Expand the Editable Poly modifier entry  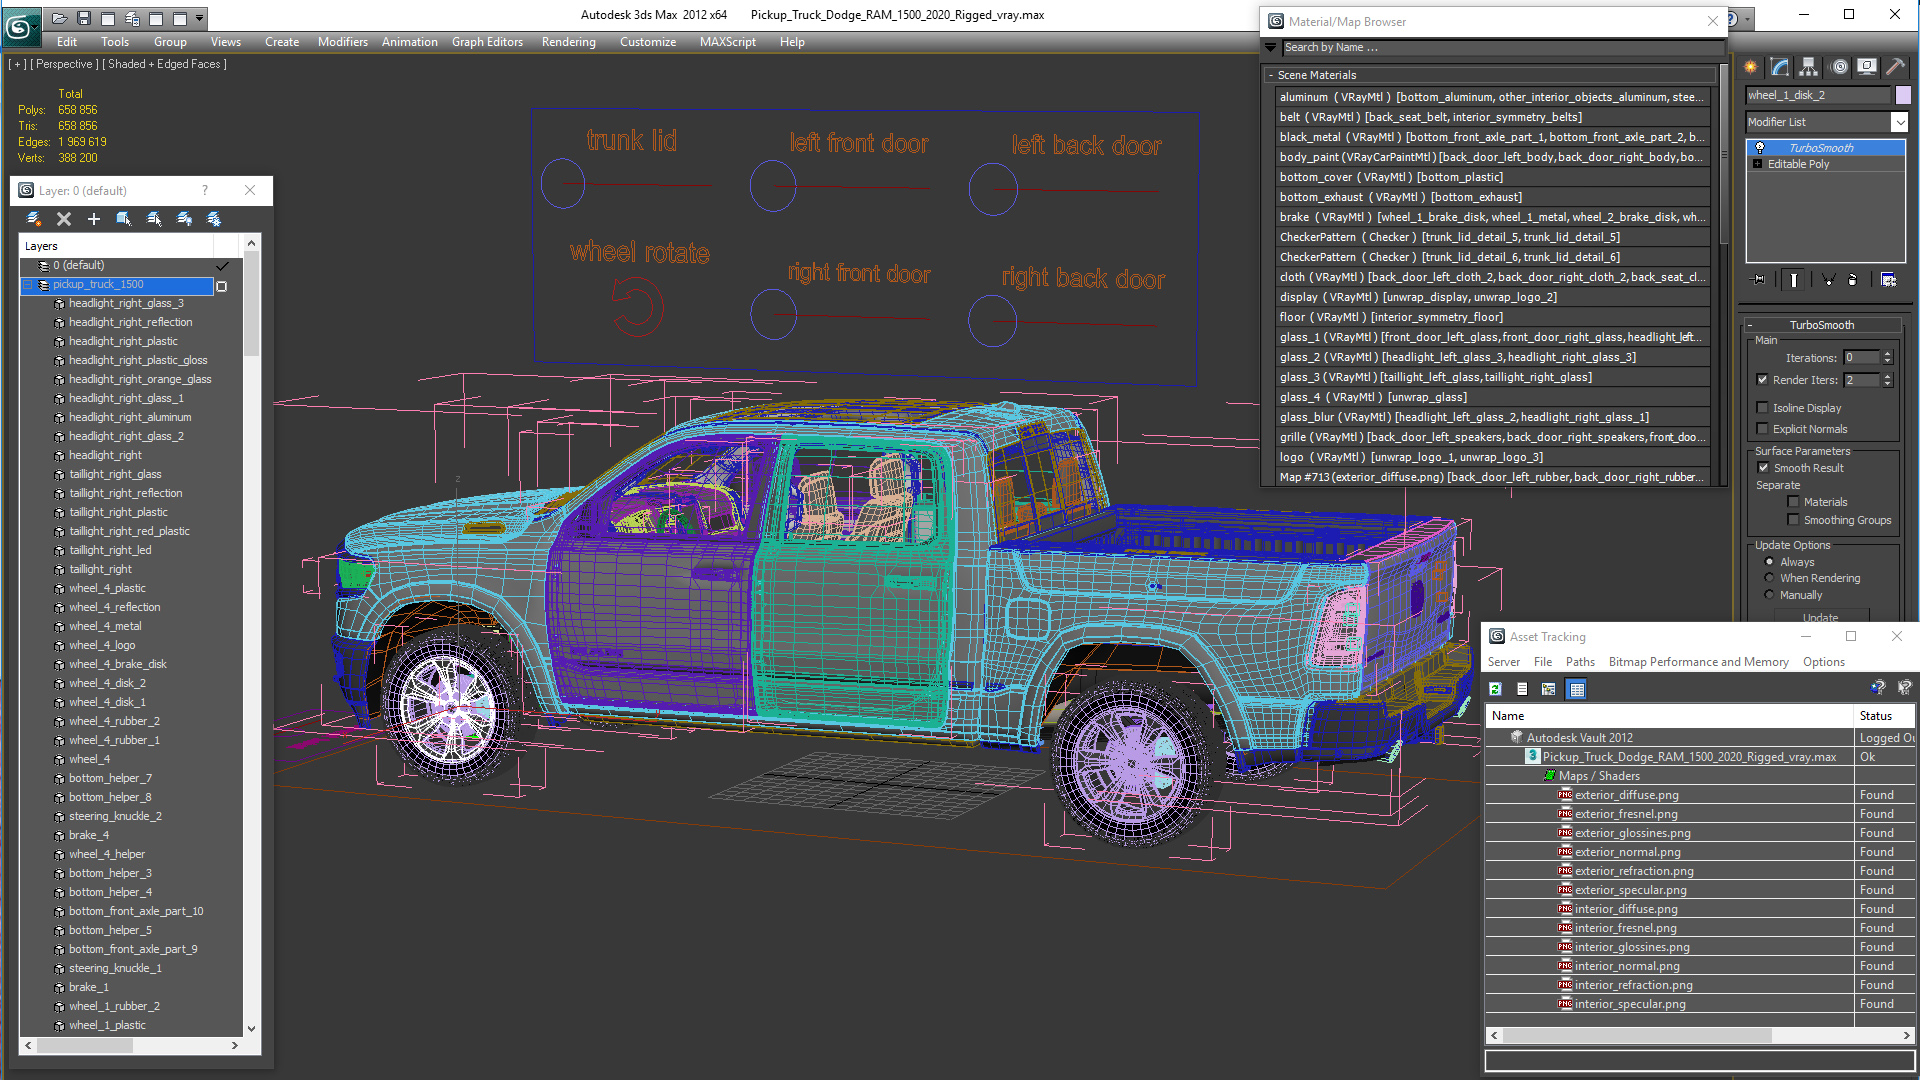(x=1757, y=164)
